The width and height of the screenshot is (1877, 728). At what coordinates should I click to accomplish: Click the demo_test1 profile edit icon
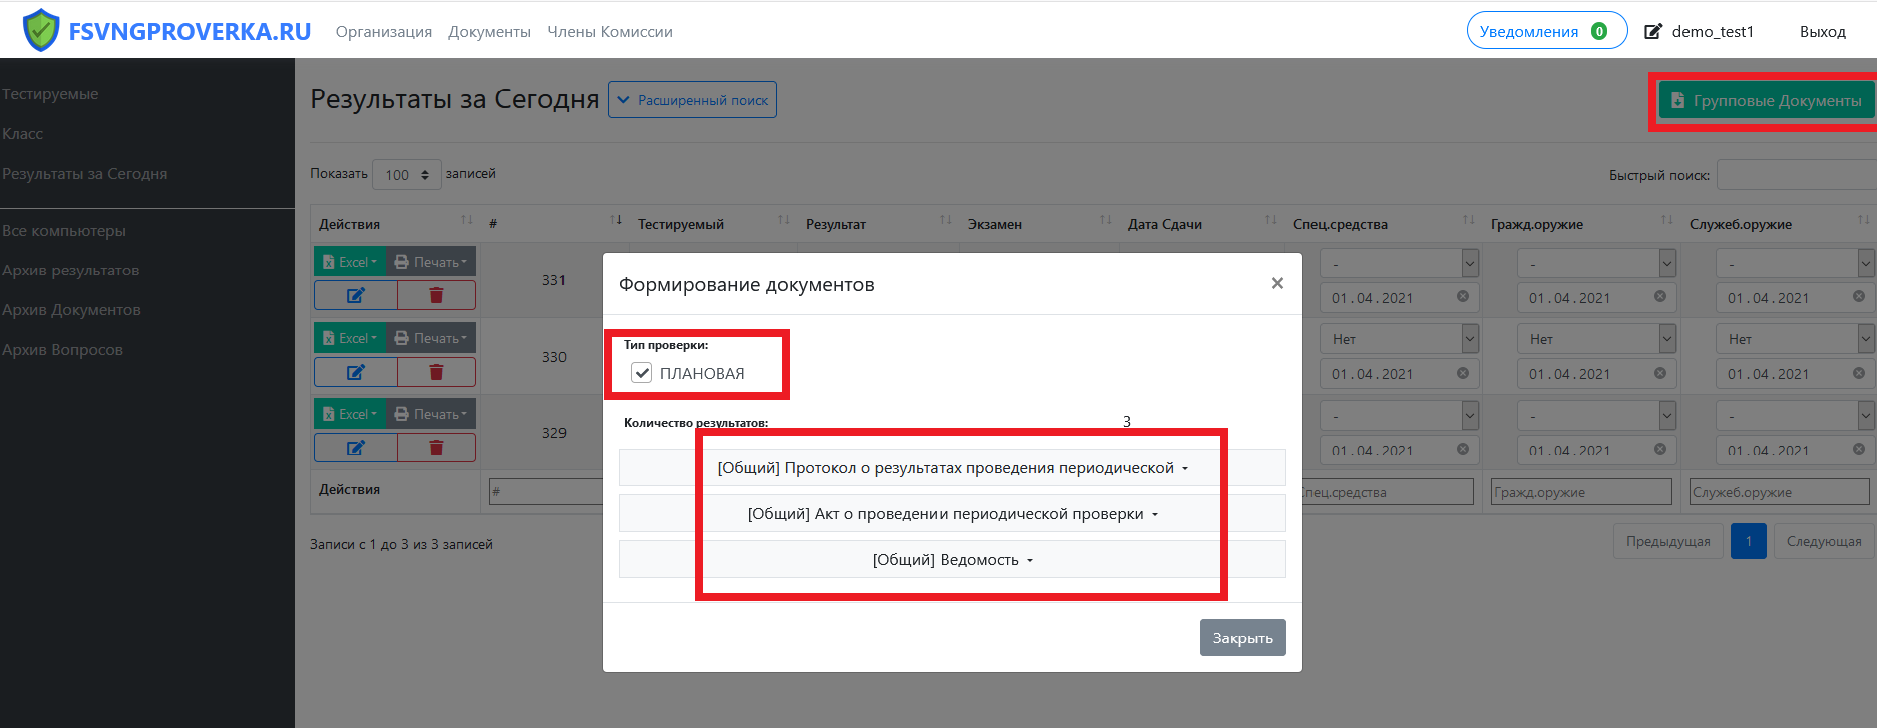[1653, 32]
